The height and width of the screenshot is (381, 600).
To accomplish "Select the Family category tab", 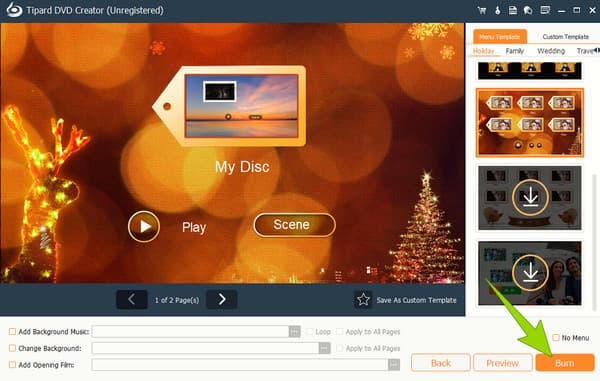I will (x=514, y=51).
